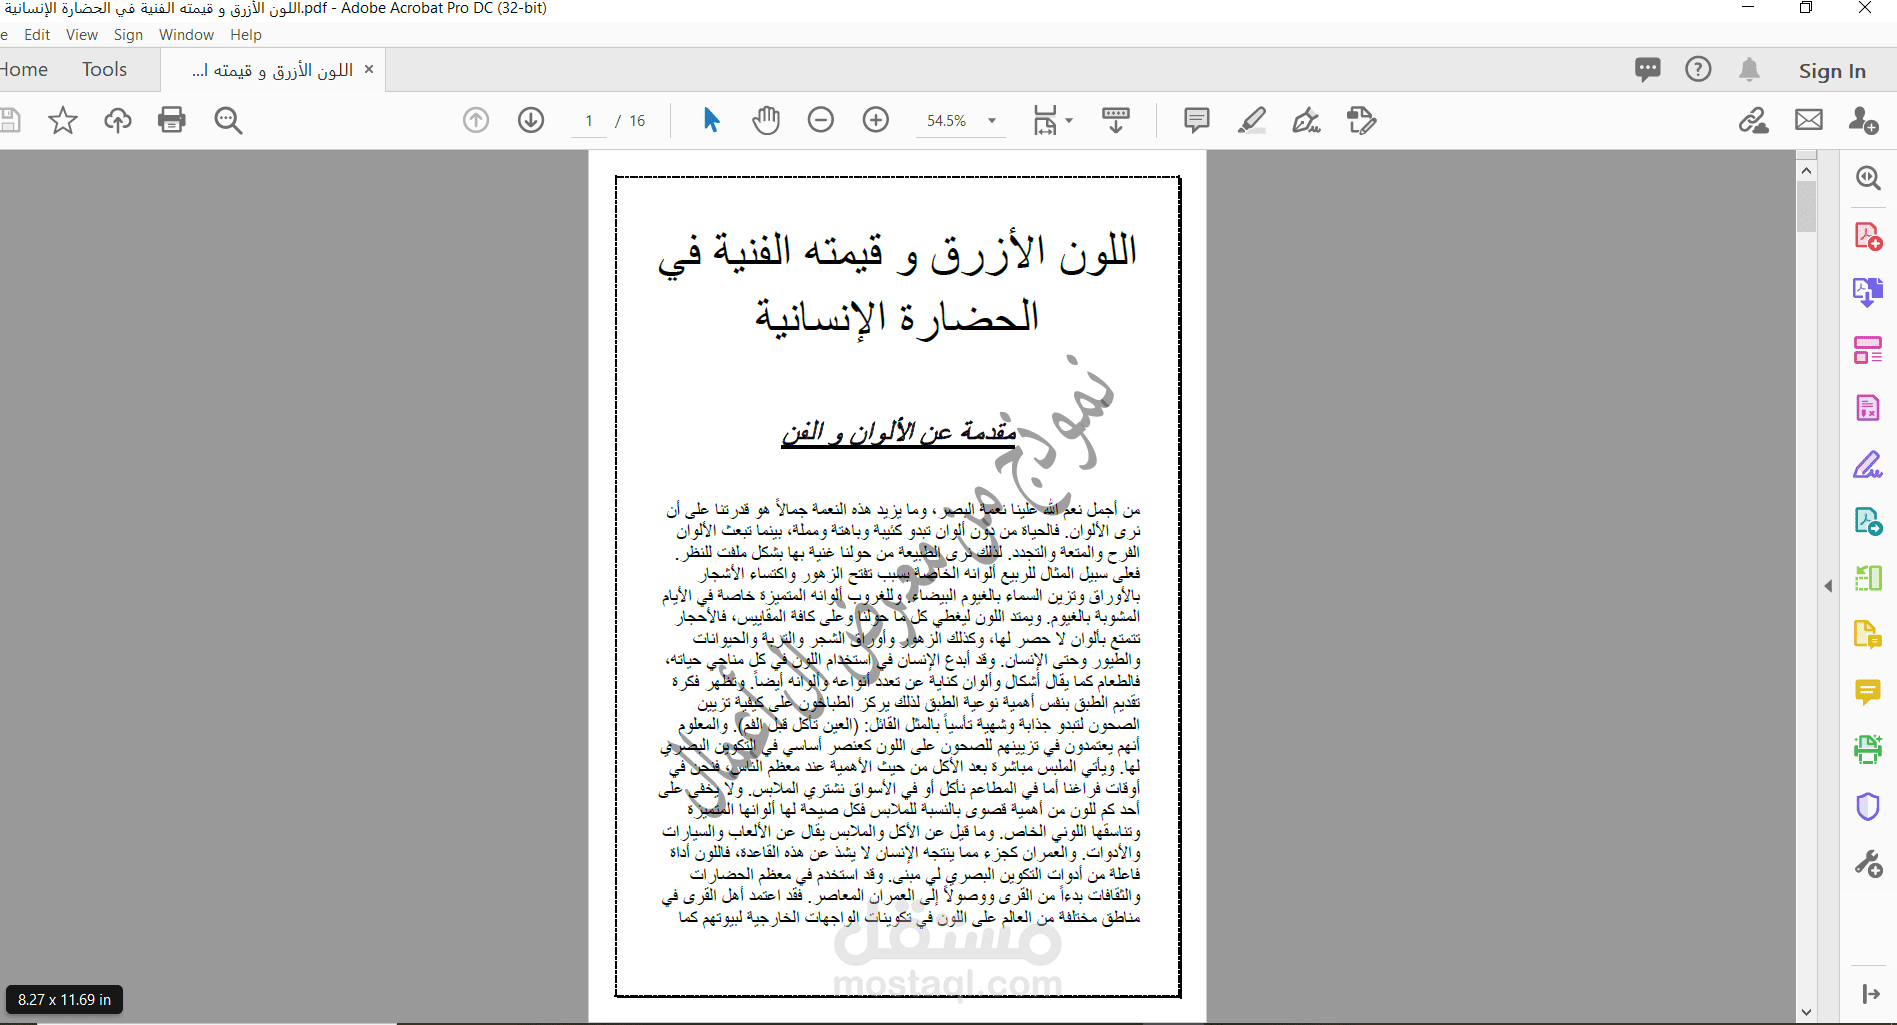1897x1025 pixels.
Task: Open the Edit menu
Action: [37, 35]
